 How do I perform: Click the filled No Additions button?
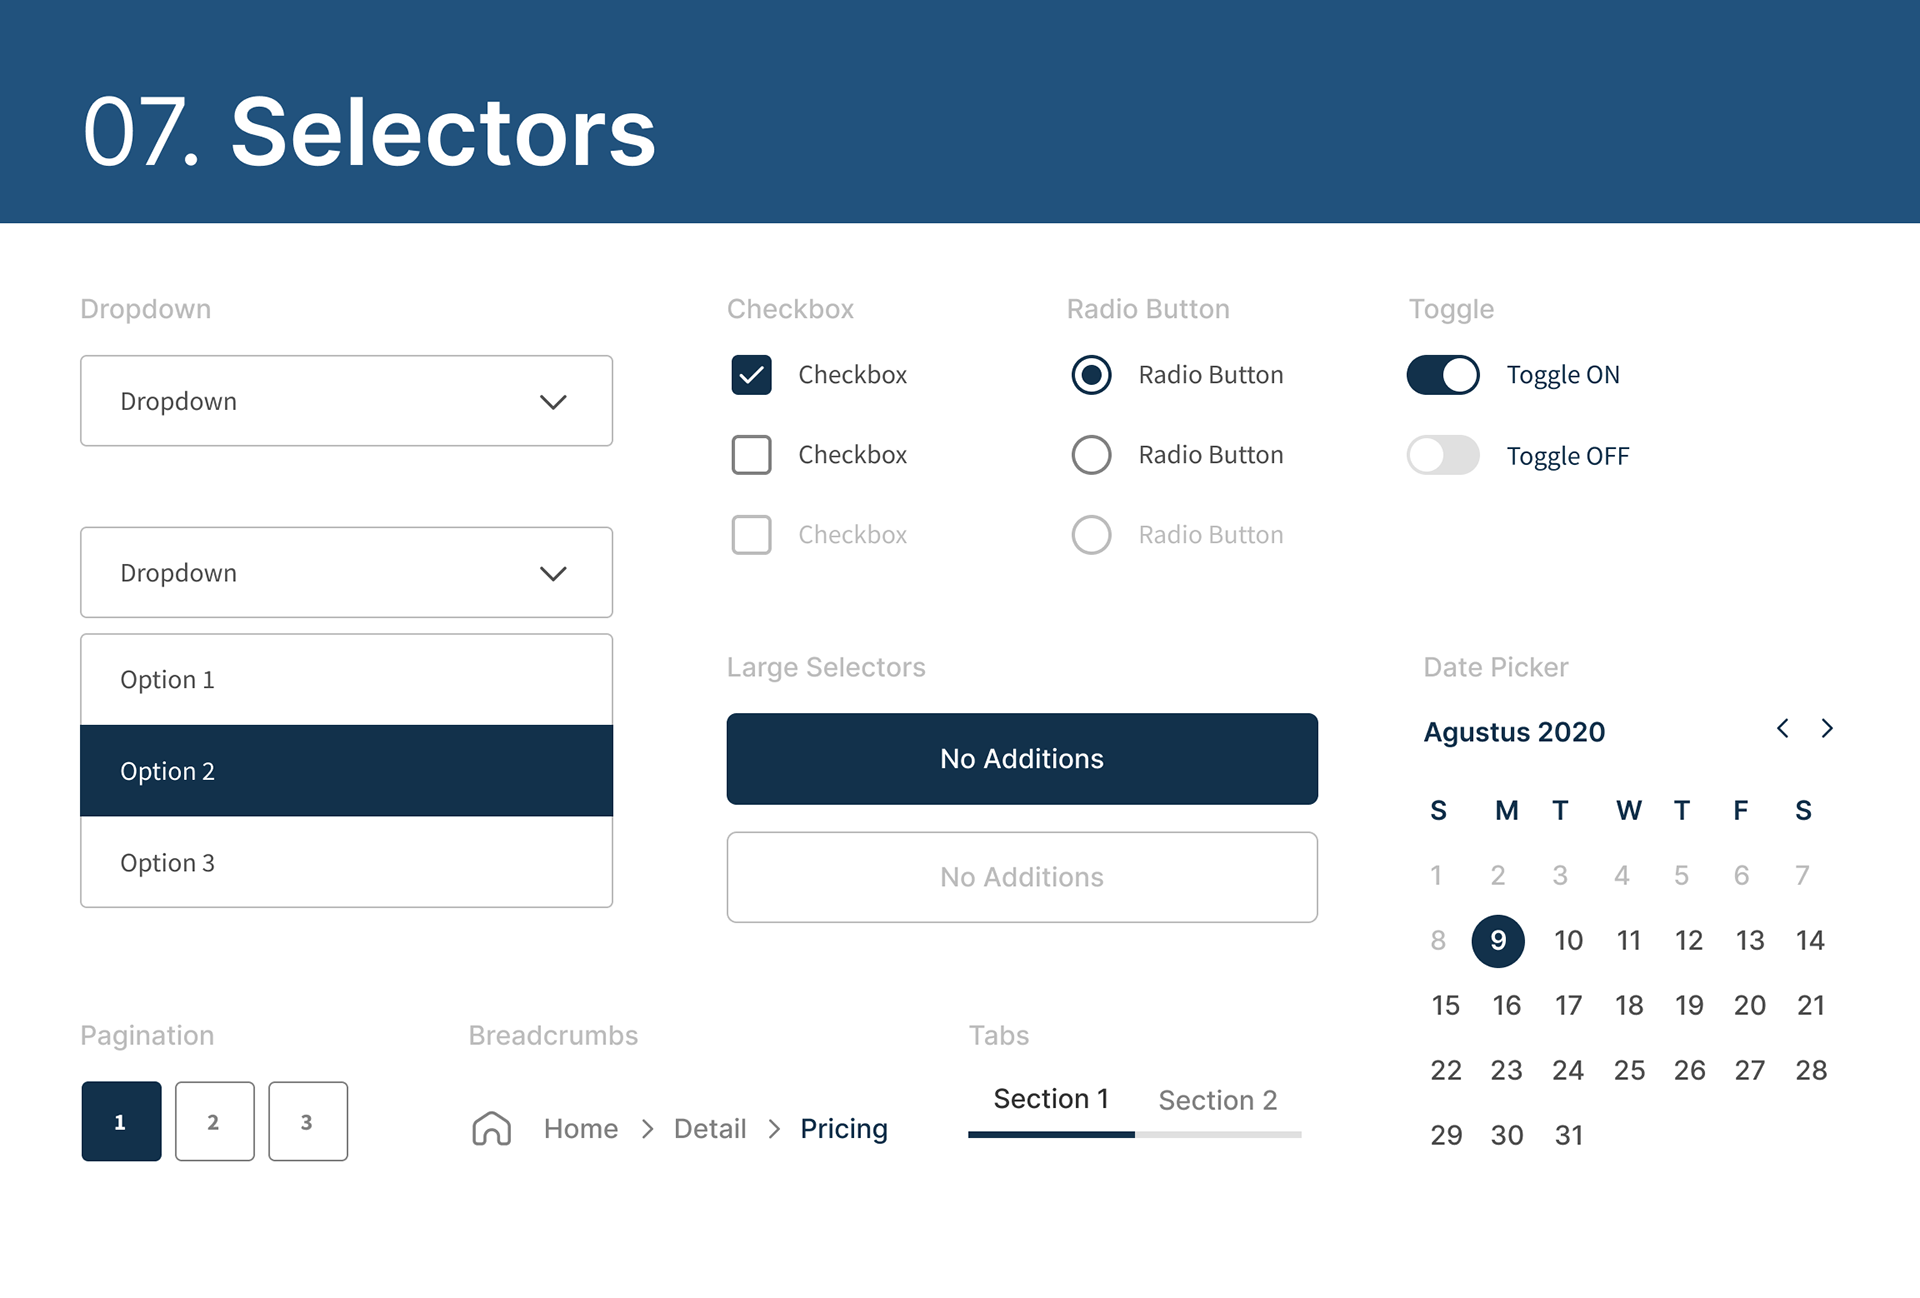(1021, 758)
